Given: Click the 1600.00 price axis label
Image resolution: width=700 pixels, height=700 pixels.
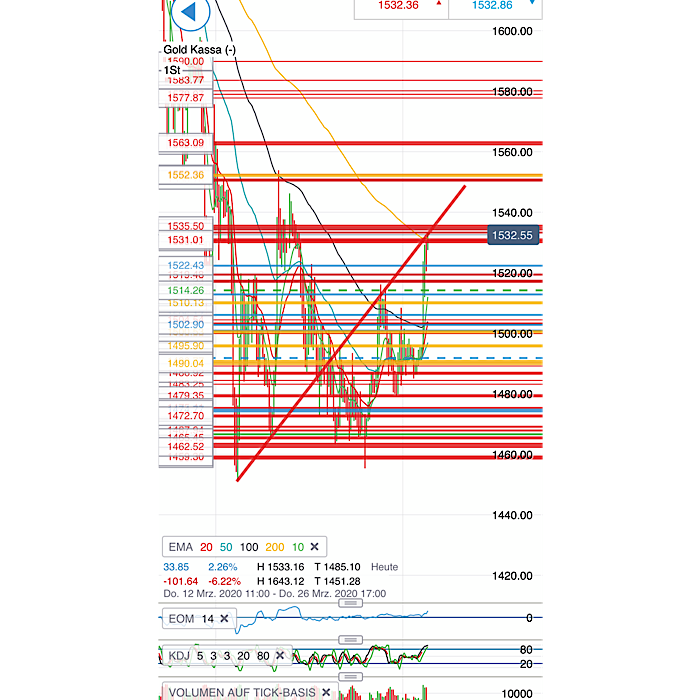Looking at the screenshot, I should pos(512,31).
